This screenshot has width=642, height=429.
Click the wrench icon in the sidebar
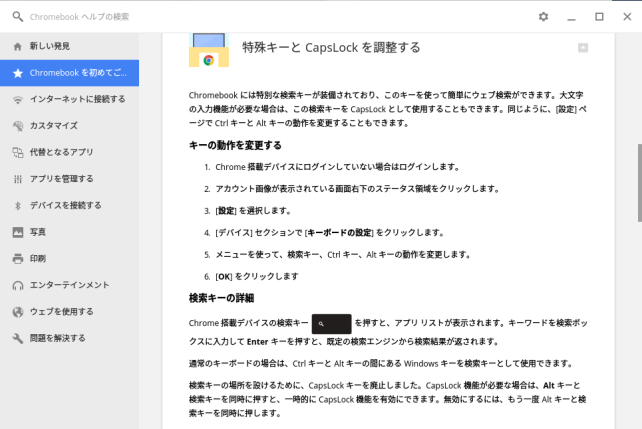18,339
